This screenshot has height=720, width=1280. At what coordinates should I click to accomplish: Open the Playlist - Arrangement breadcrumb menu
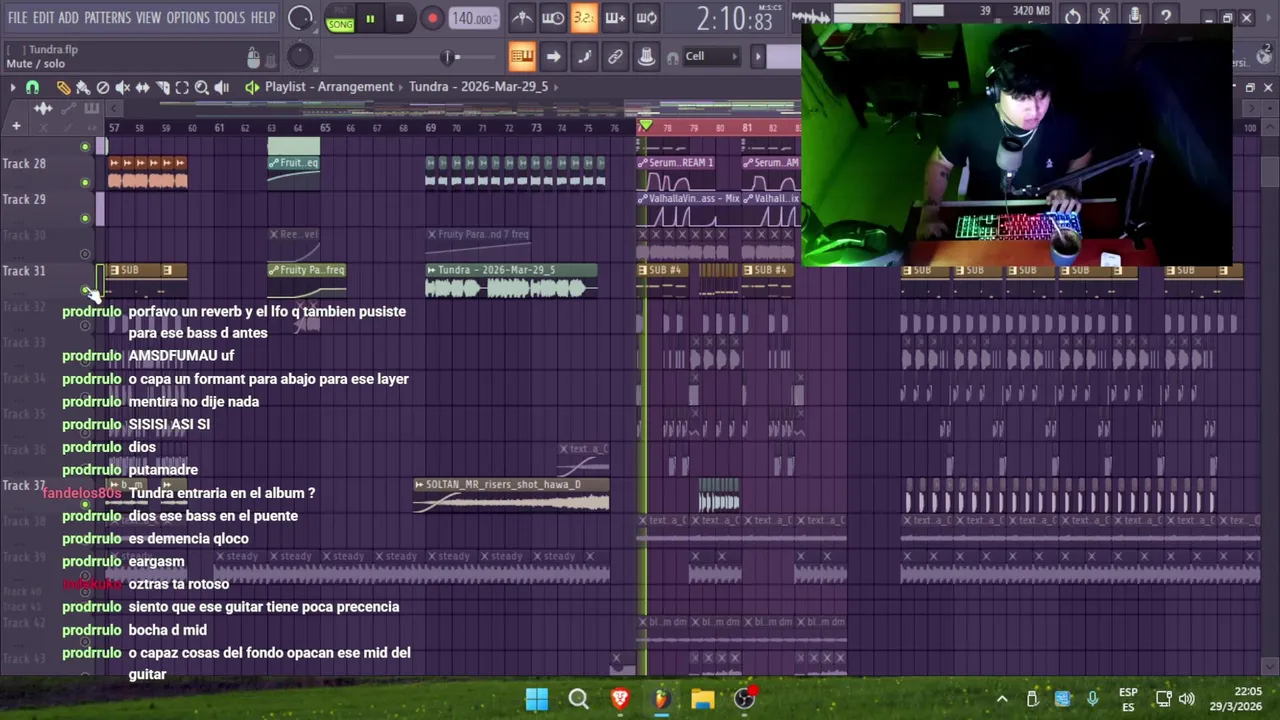329,87
